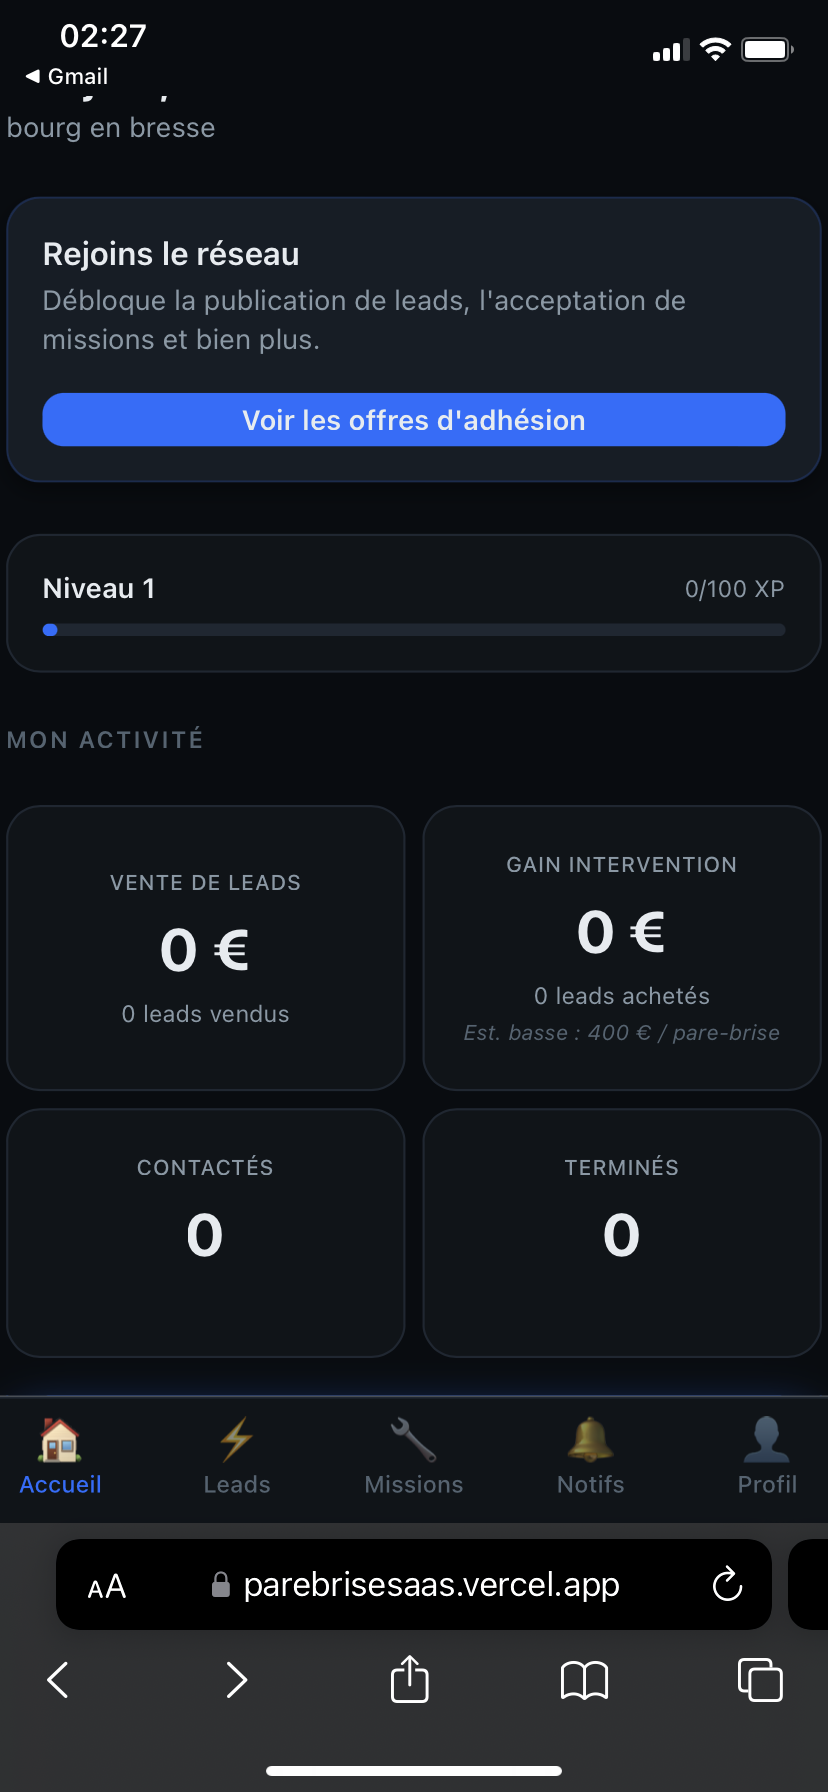Open the Terminés stat card
Screen dimensions: 828x1792
622,1232
